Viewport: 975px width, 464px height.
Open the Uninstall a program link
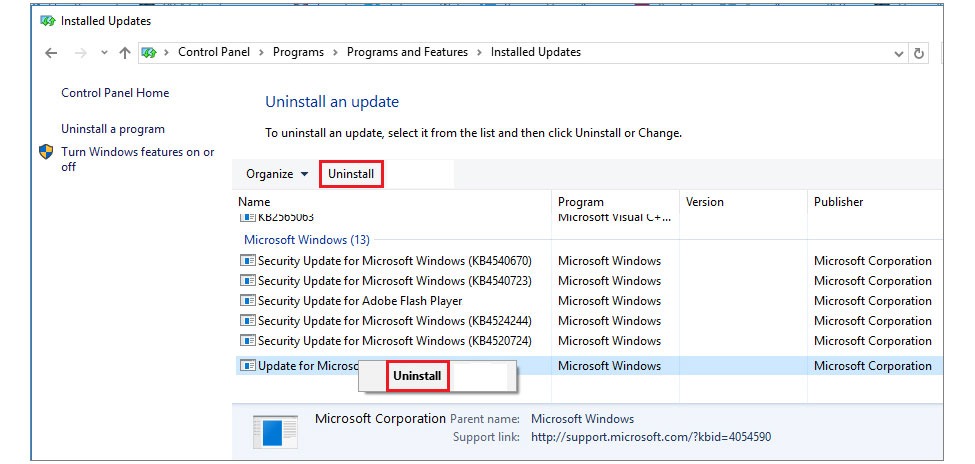113,129
